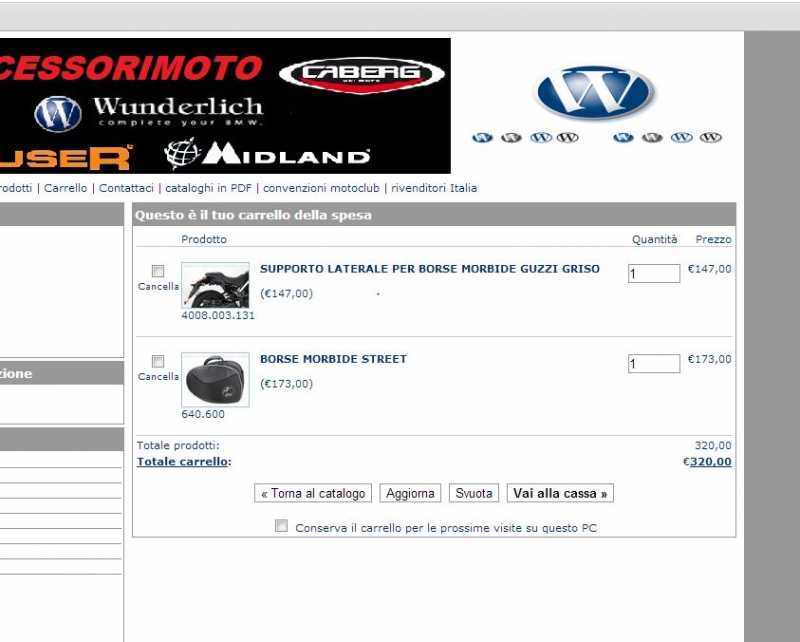
Task: Click the Totale prodotti label
Action: (x=178, y=446)
